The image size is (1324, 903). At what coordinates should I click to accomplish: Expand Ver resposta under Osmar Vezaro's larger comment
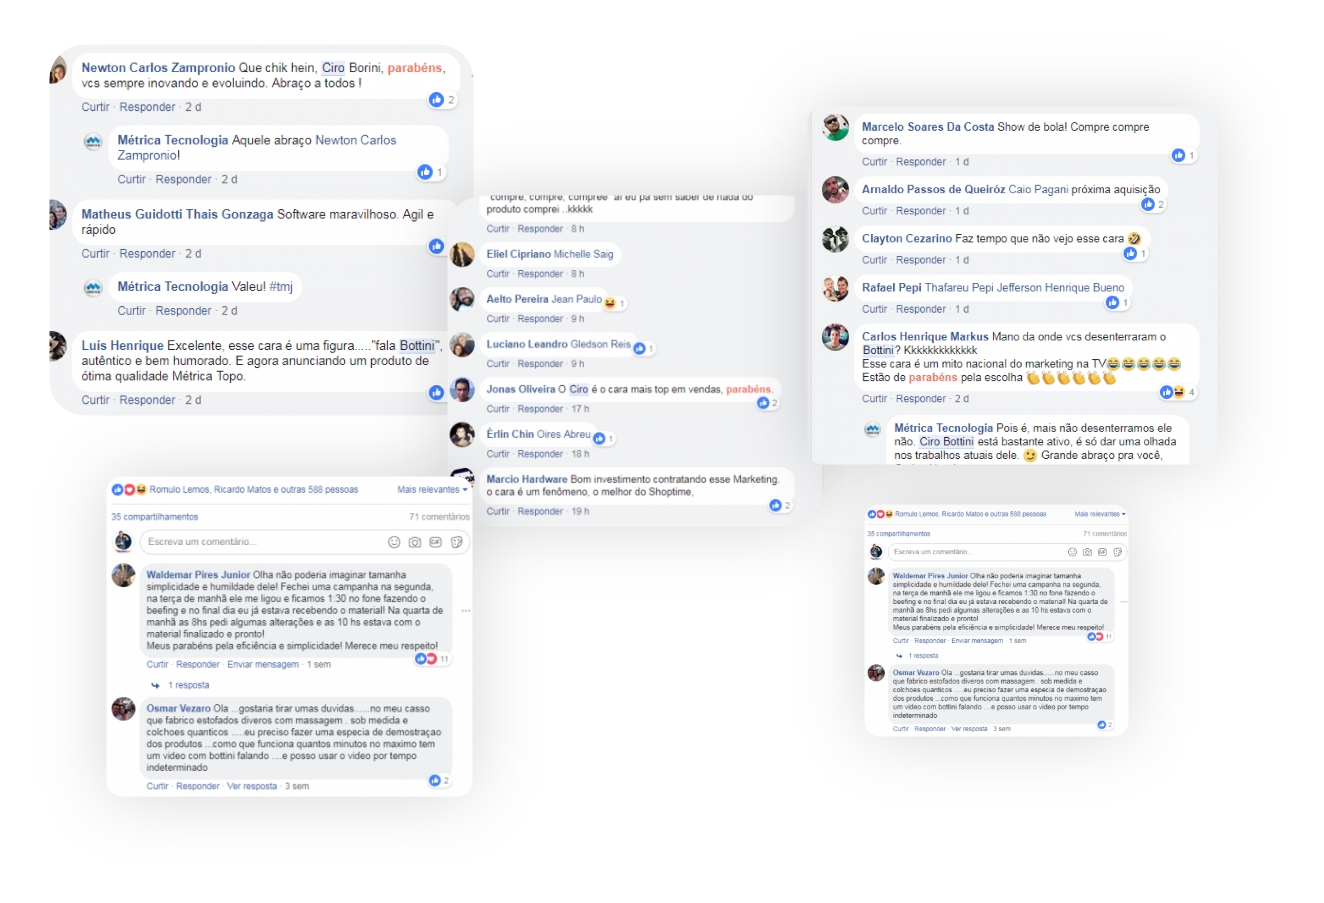point(252,786)
